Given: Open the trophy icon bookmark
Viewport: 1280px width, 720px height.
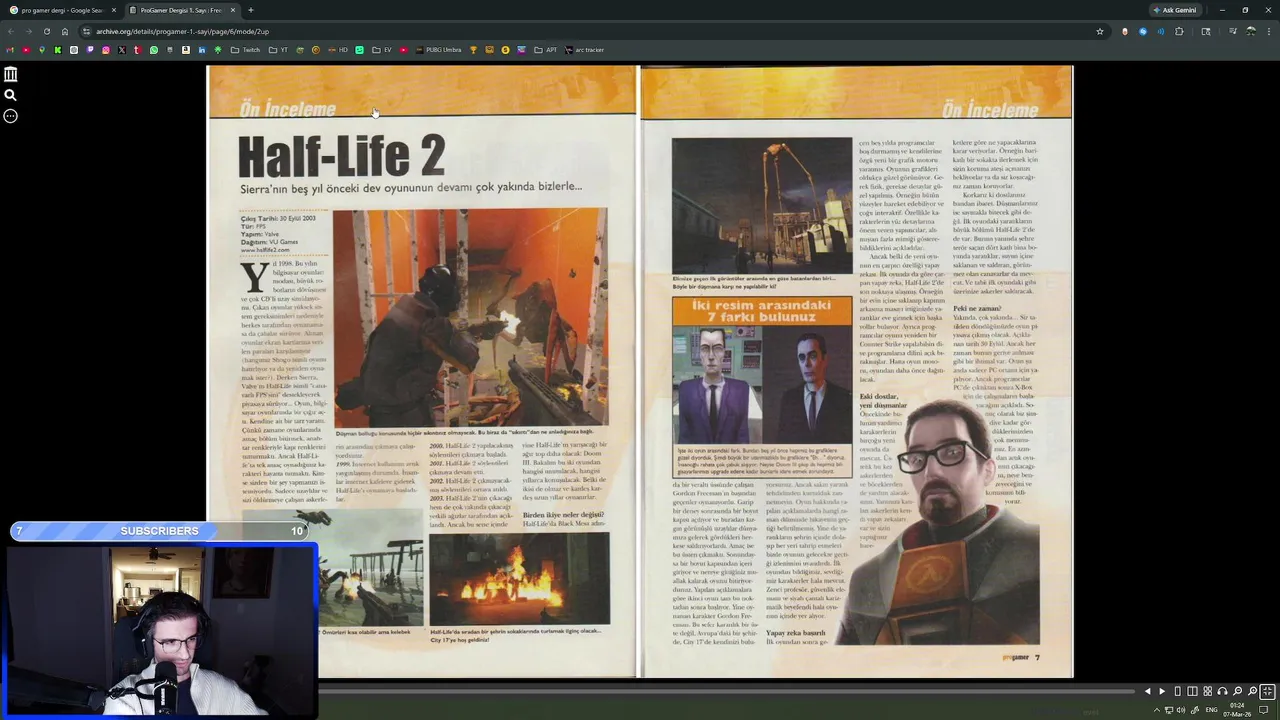Looking at the screenshot, I should click(473, 50).
